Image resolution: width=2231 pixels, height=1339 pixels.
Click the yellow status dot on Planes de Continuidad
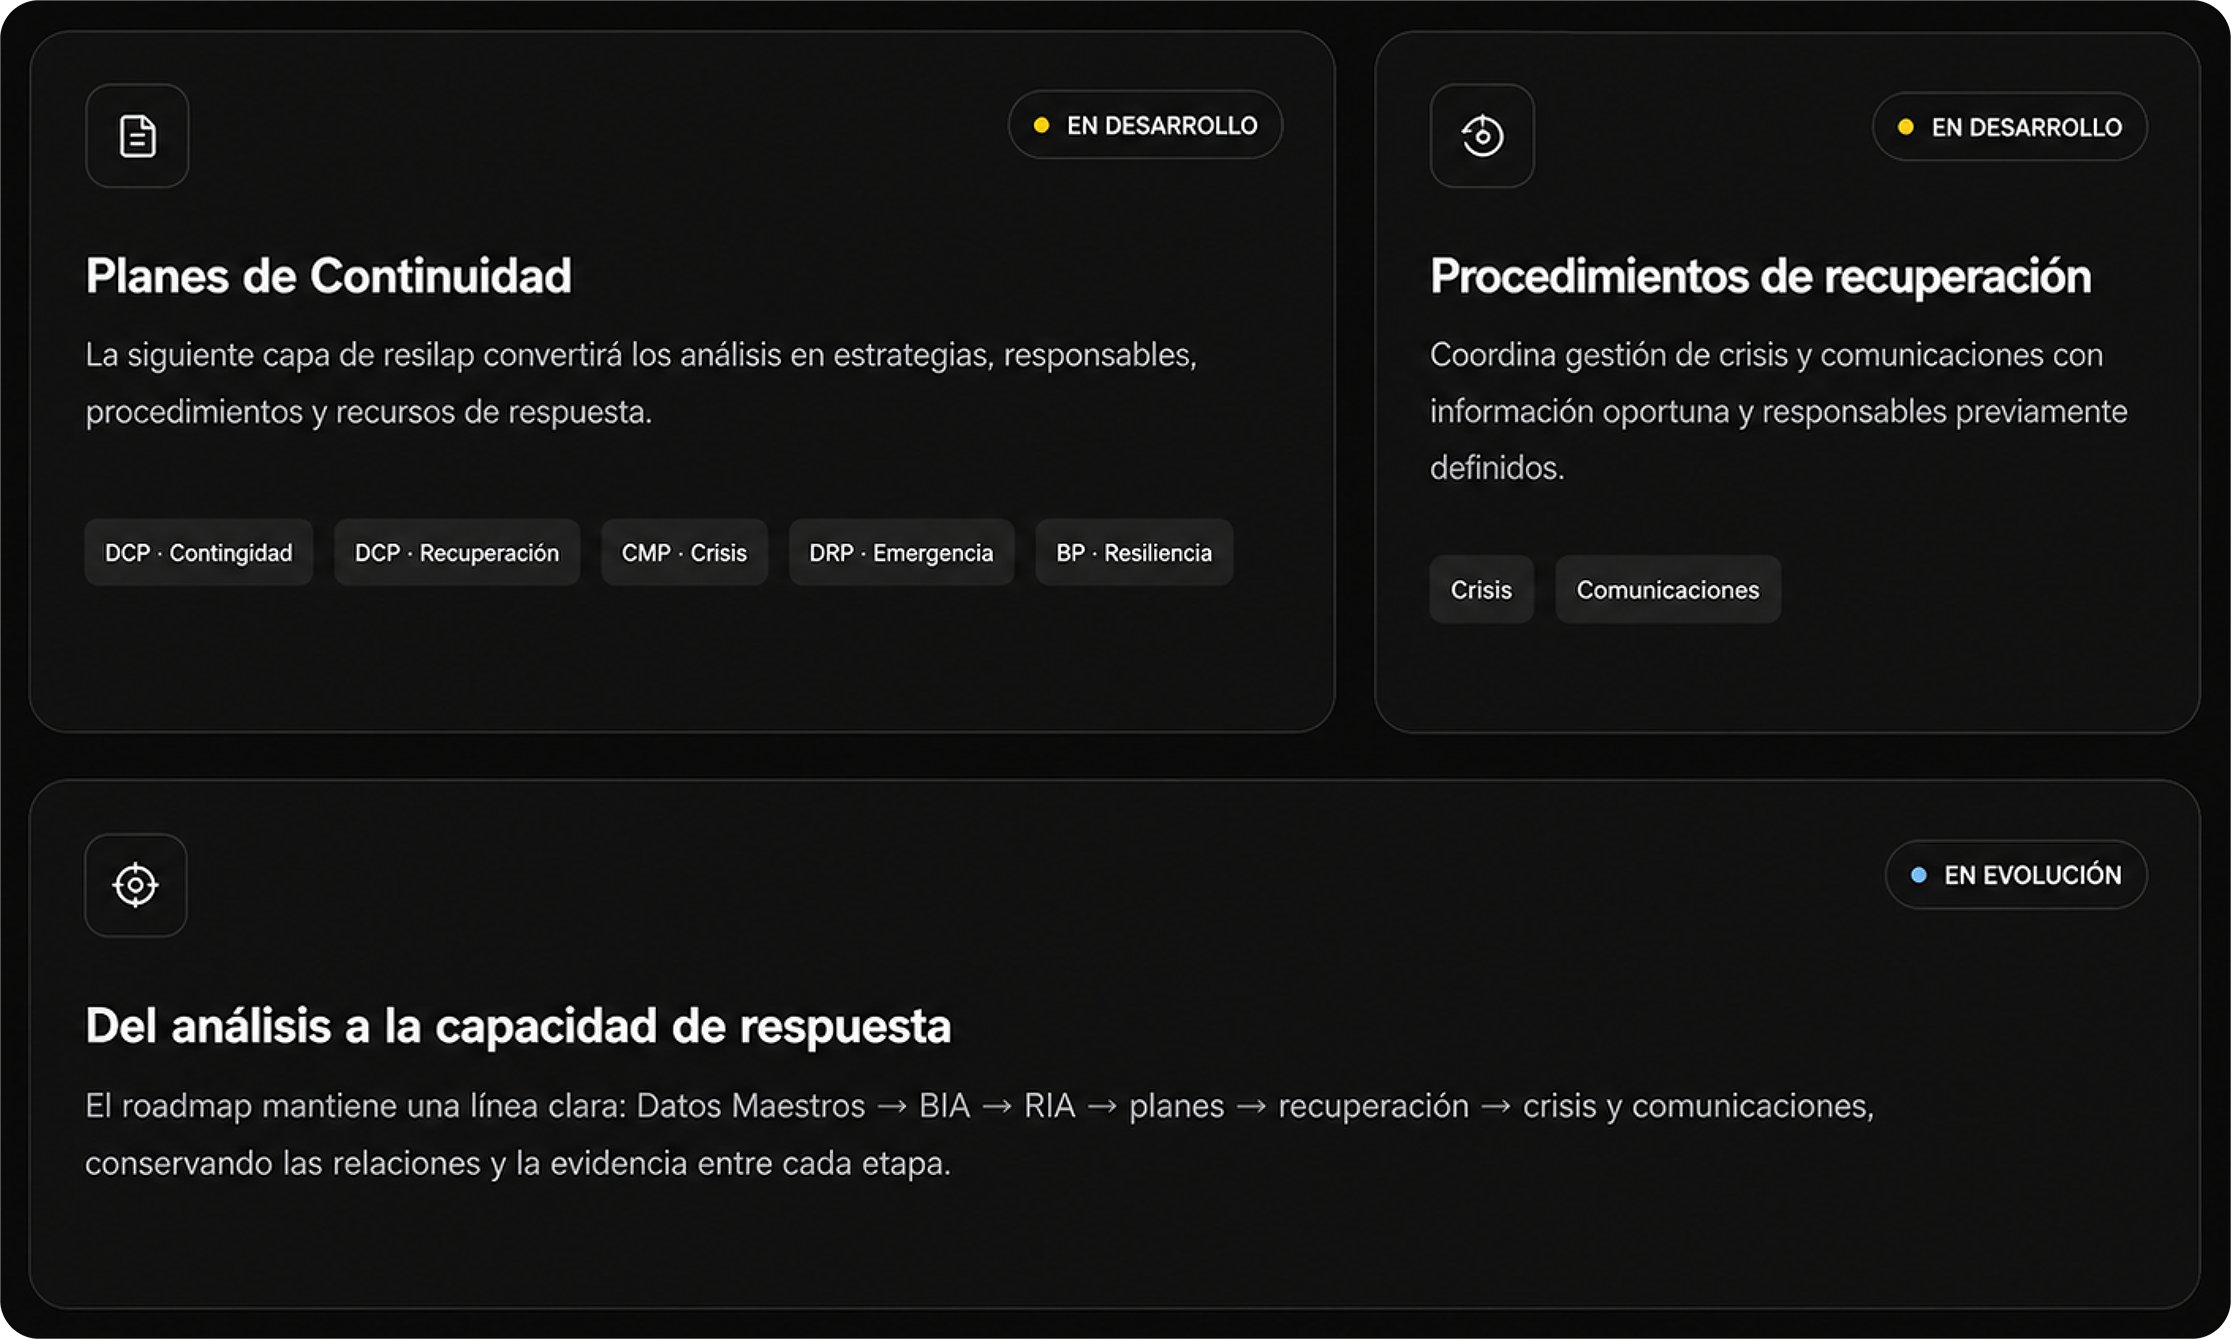(1041, 125)
